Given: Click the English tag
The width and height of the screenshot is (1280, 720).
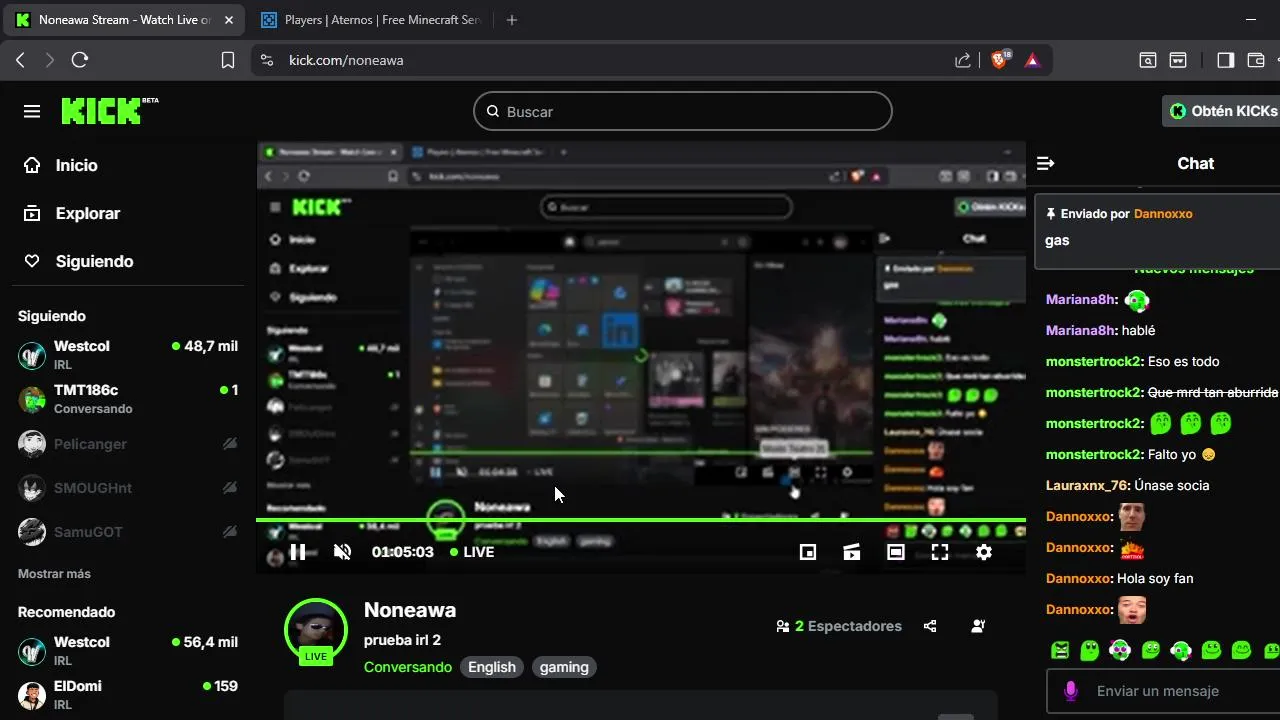Looking at the screenshot, I should click(x=492, y=667).
